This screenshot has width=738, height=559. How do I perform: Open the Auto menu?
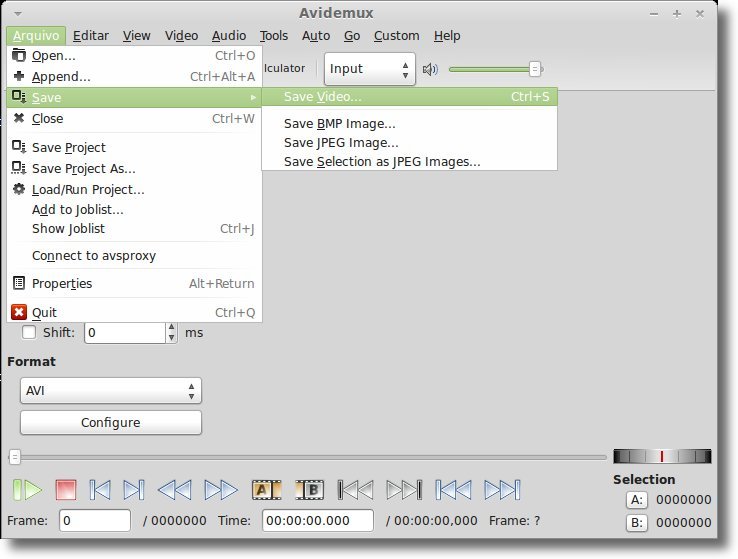pos(316,36)
